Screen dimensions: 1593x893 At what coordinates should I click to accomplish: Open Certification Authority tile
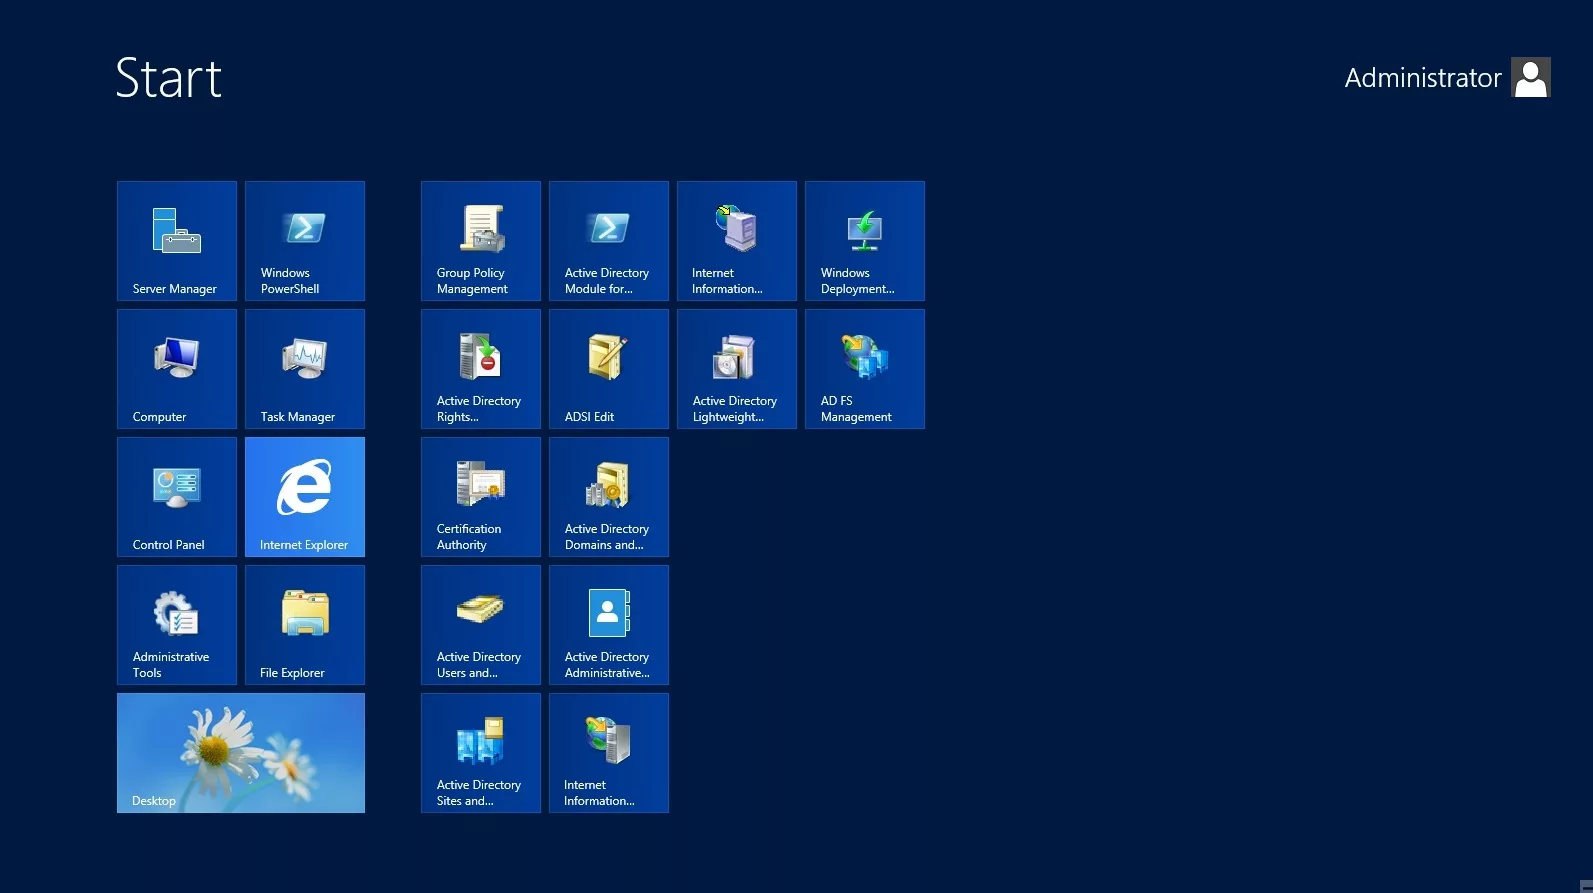(x=481, y=497)
